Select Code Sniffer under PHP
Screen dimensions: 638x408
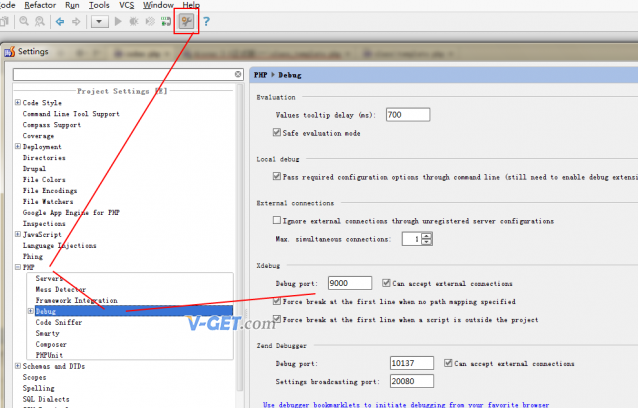pos(59,323)
